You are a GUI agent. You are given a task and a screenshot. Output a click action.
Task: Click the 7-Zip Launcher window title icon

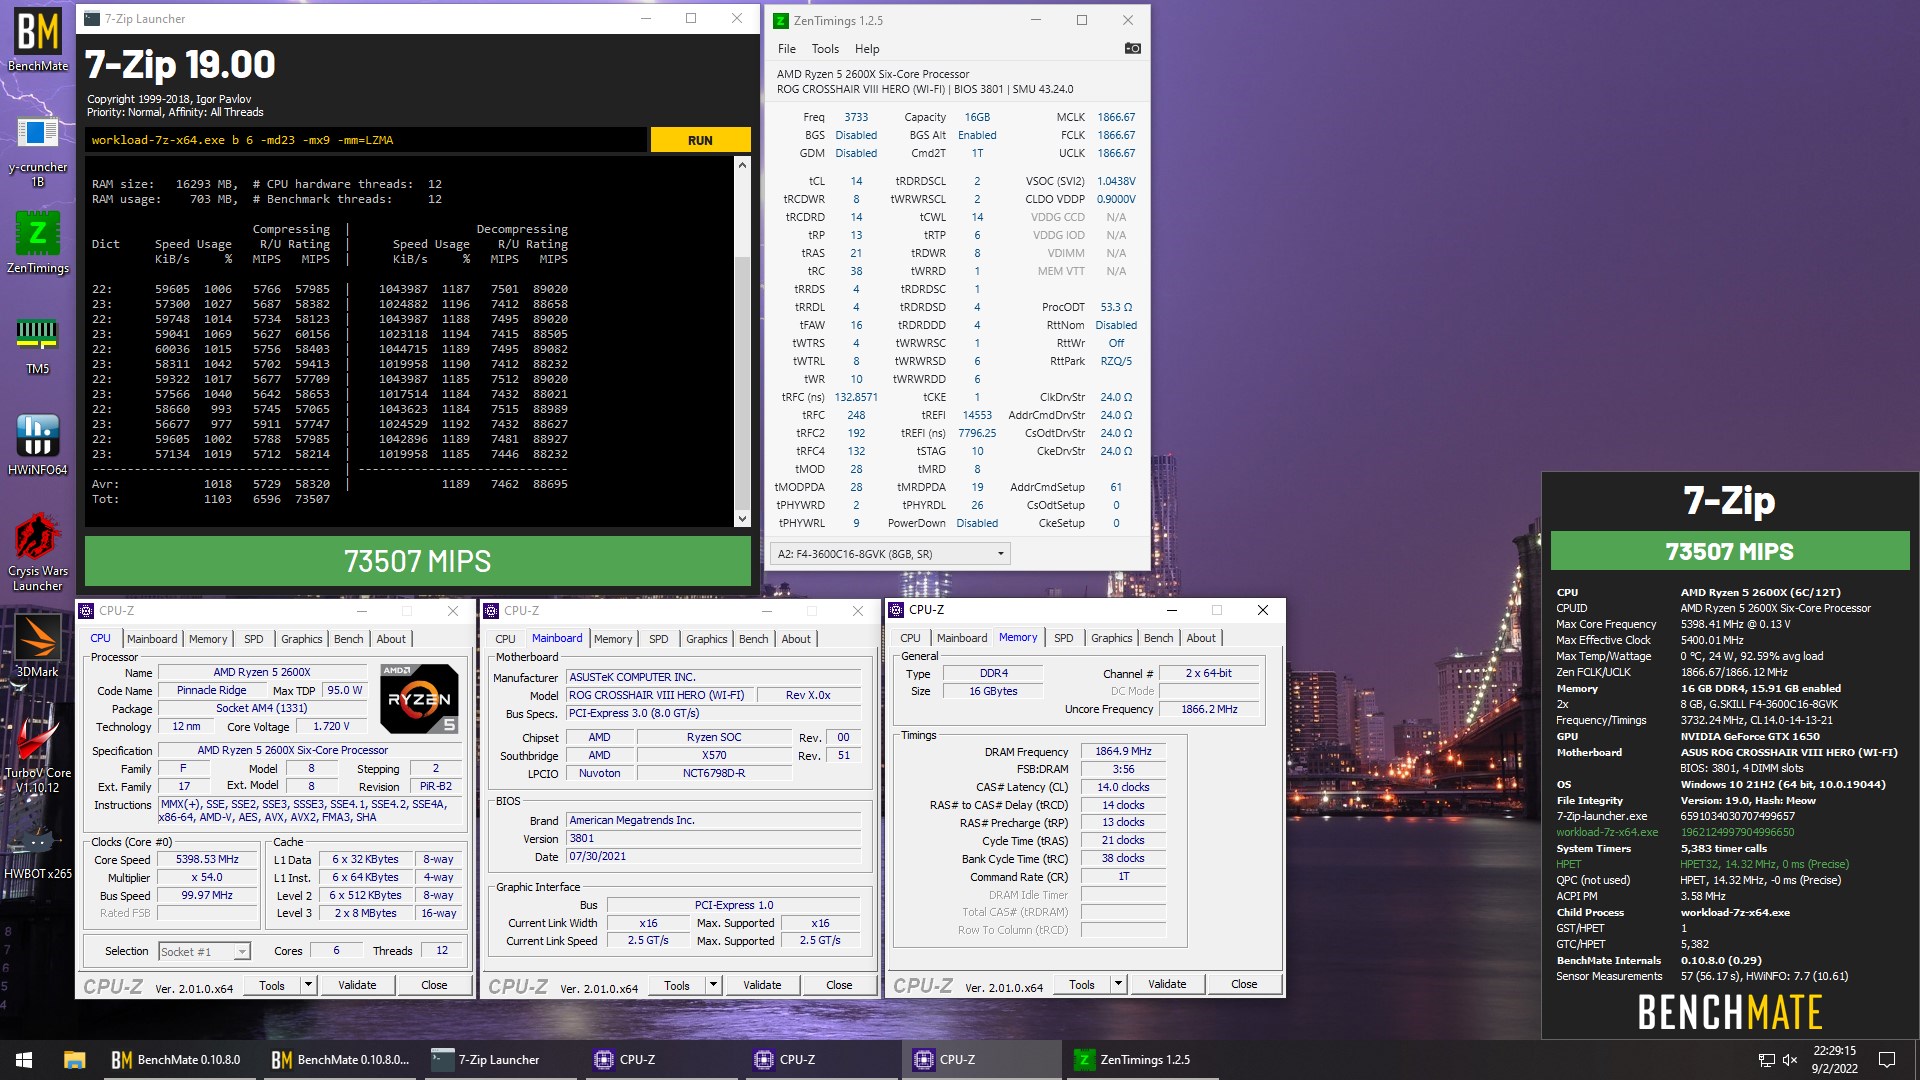(91, 18)
